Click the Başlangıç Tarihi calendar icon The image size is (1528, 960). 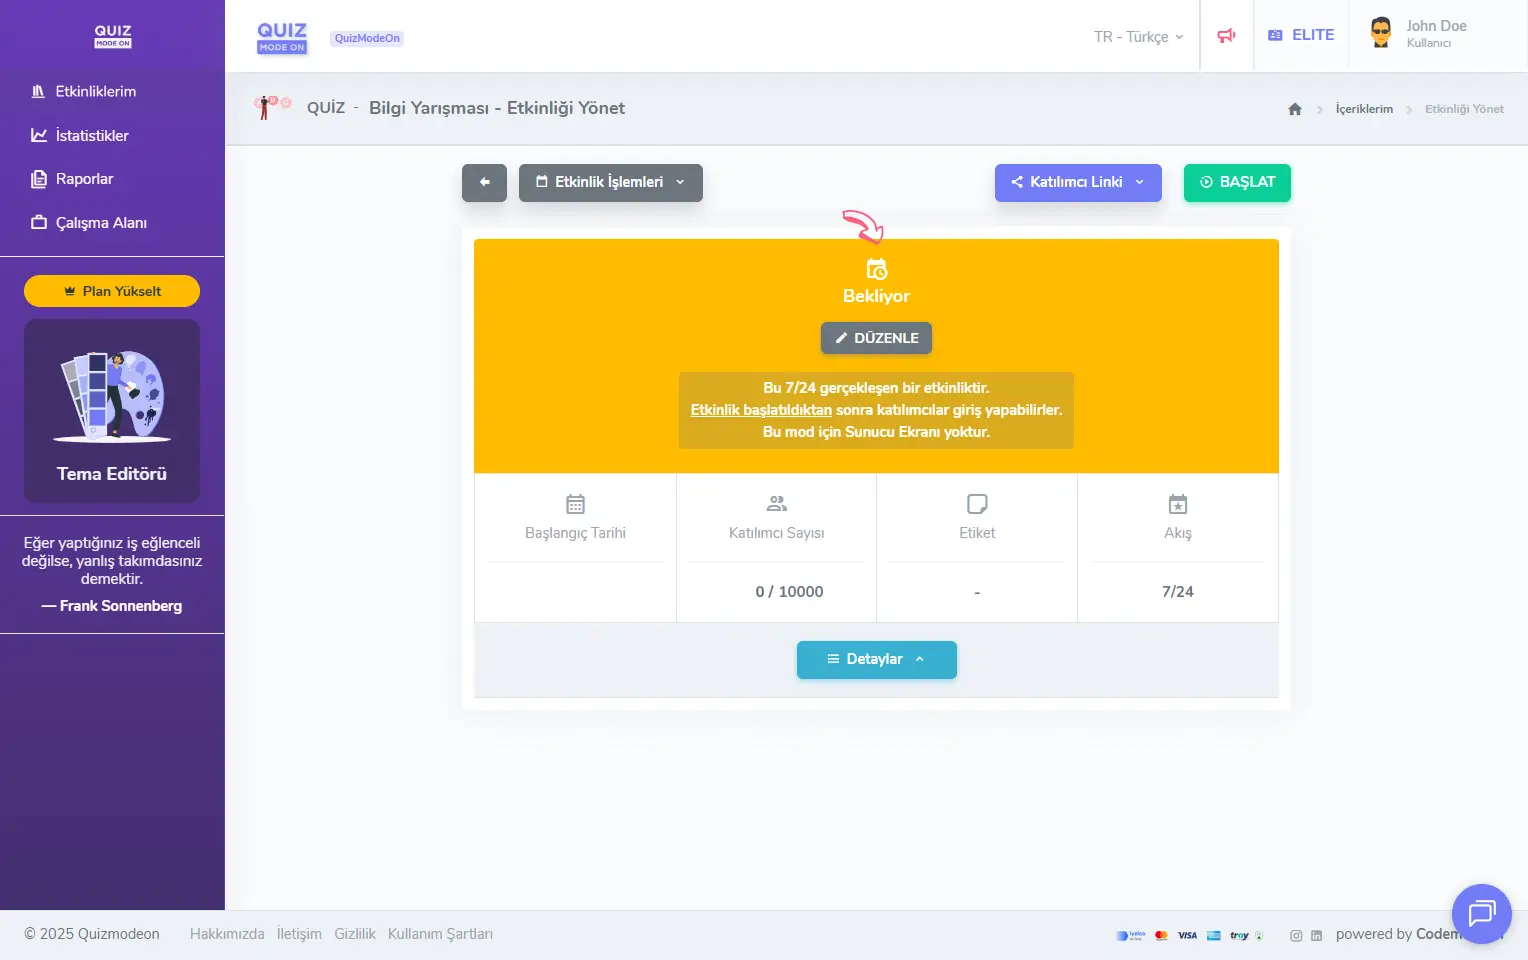pyautogui.click(x=575, y=504)
